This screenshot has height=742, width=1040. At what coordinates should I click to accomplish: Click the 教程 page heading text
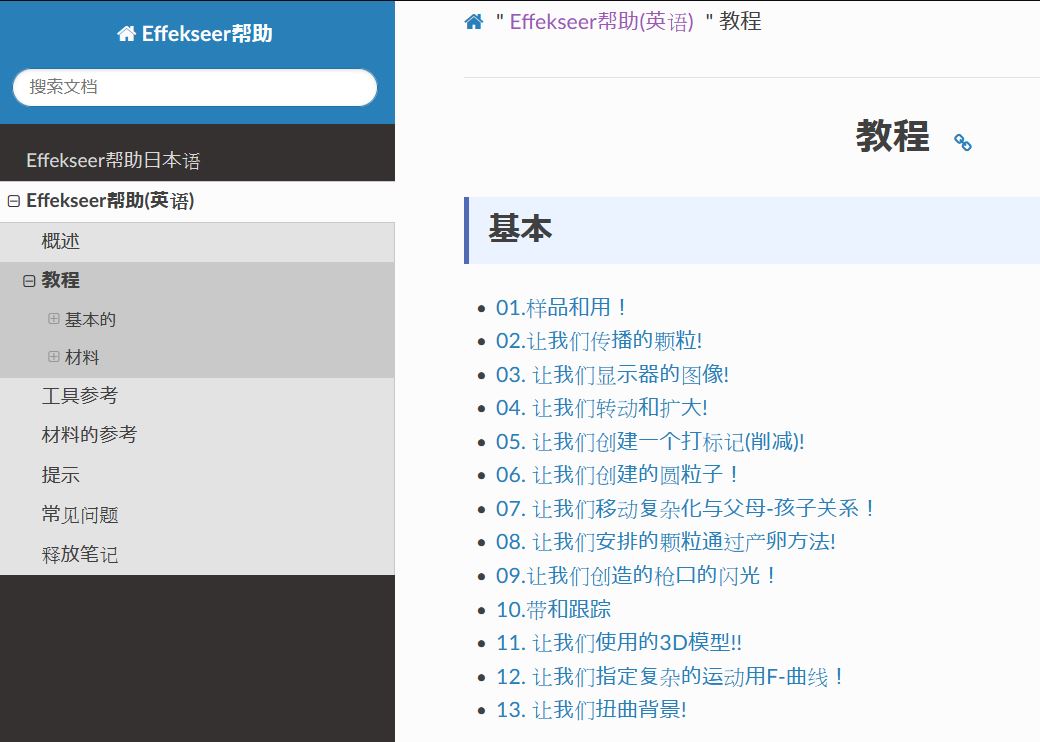892,136
